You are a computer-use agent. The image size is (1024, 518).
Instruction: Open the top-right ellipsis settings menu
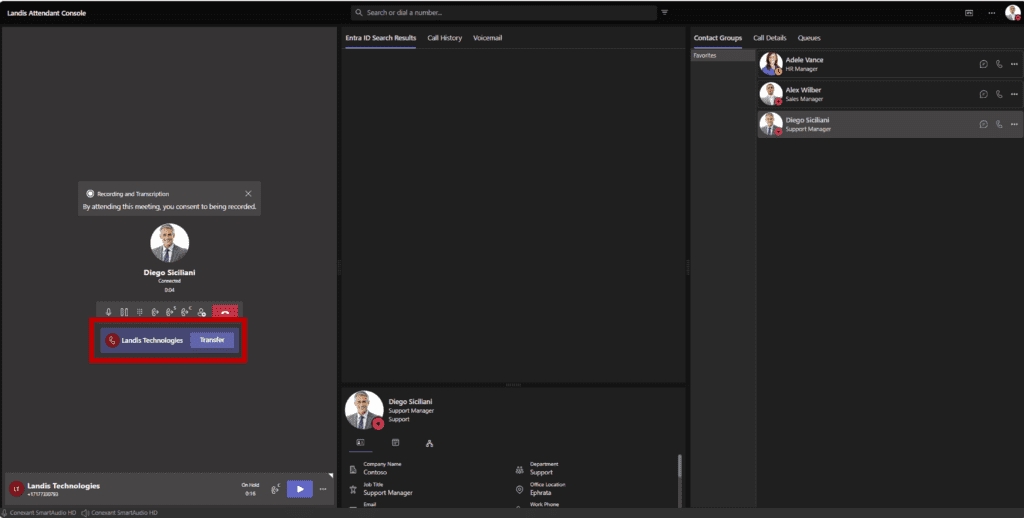[x=991, y=13]
